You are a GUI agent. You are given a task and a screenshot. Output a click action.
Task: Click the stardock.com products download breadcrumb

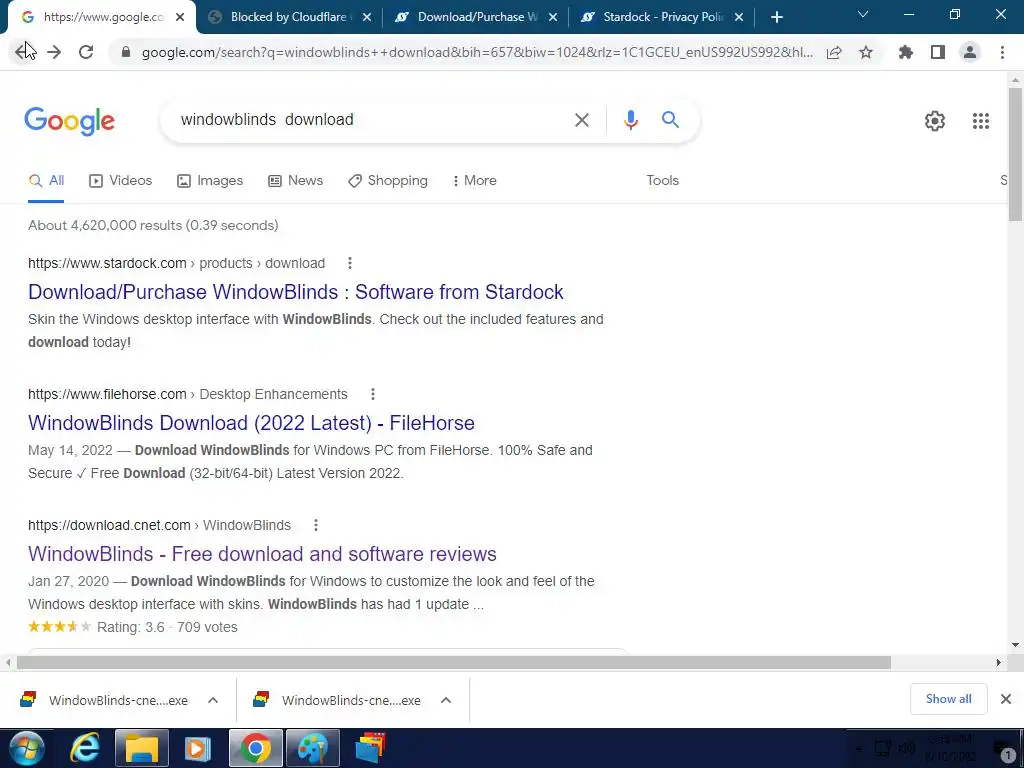pos(176,263)
